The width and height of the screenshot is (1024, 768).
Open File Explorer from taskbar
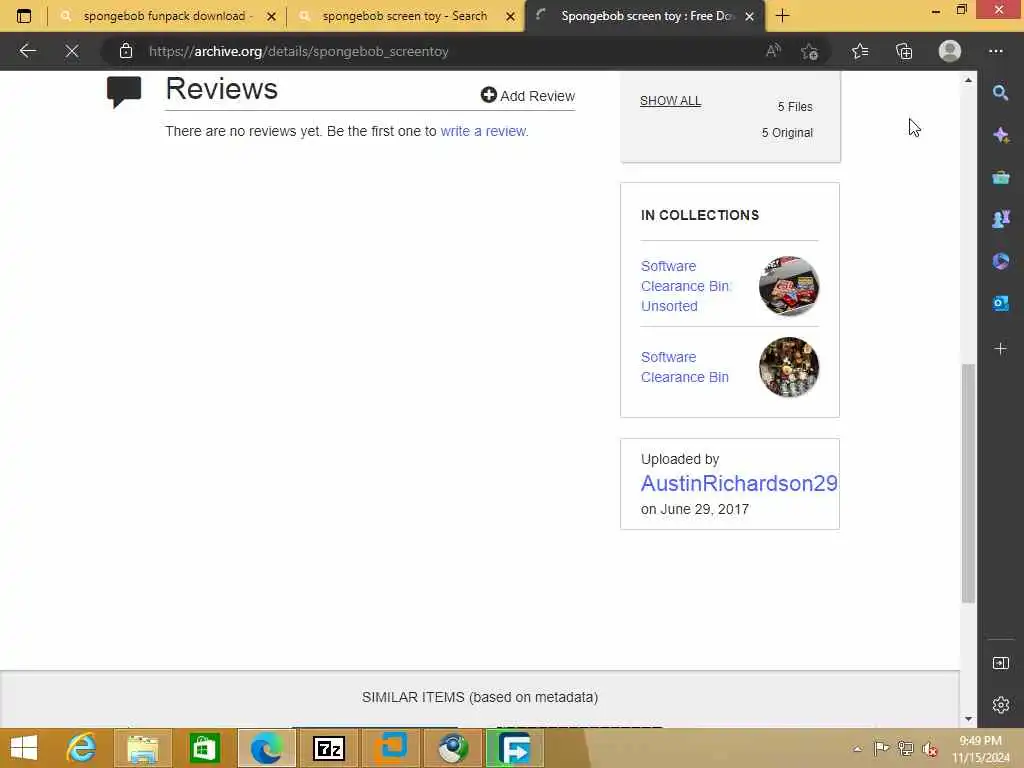[143, 748]
